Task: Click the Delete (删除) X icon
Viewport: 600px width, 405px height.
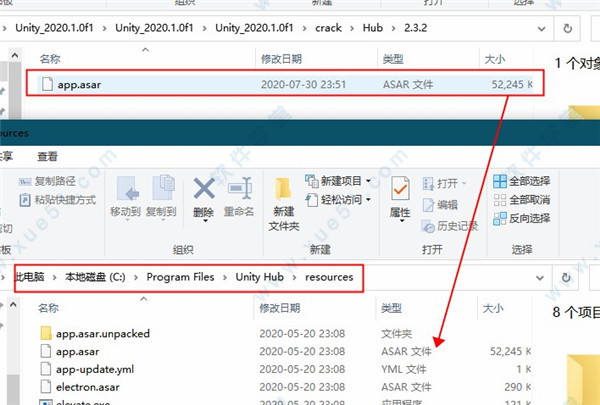Action: click(x=204, y=188)
